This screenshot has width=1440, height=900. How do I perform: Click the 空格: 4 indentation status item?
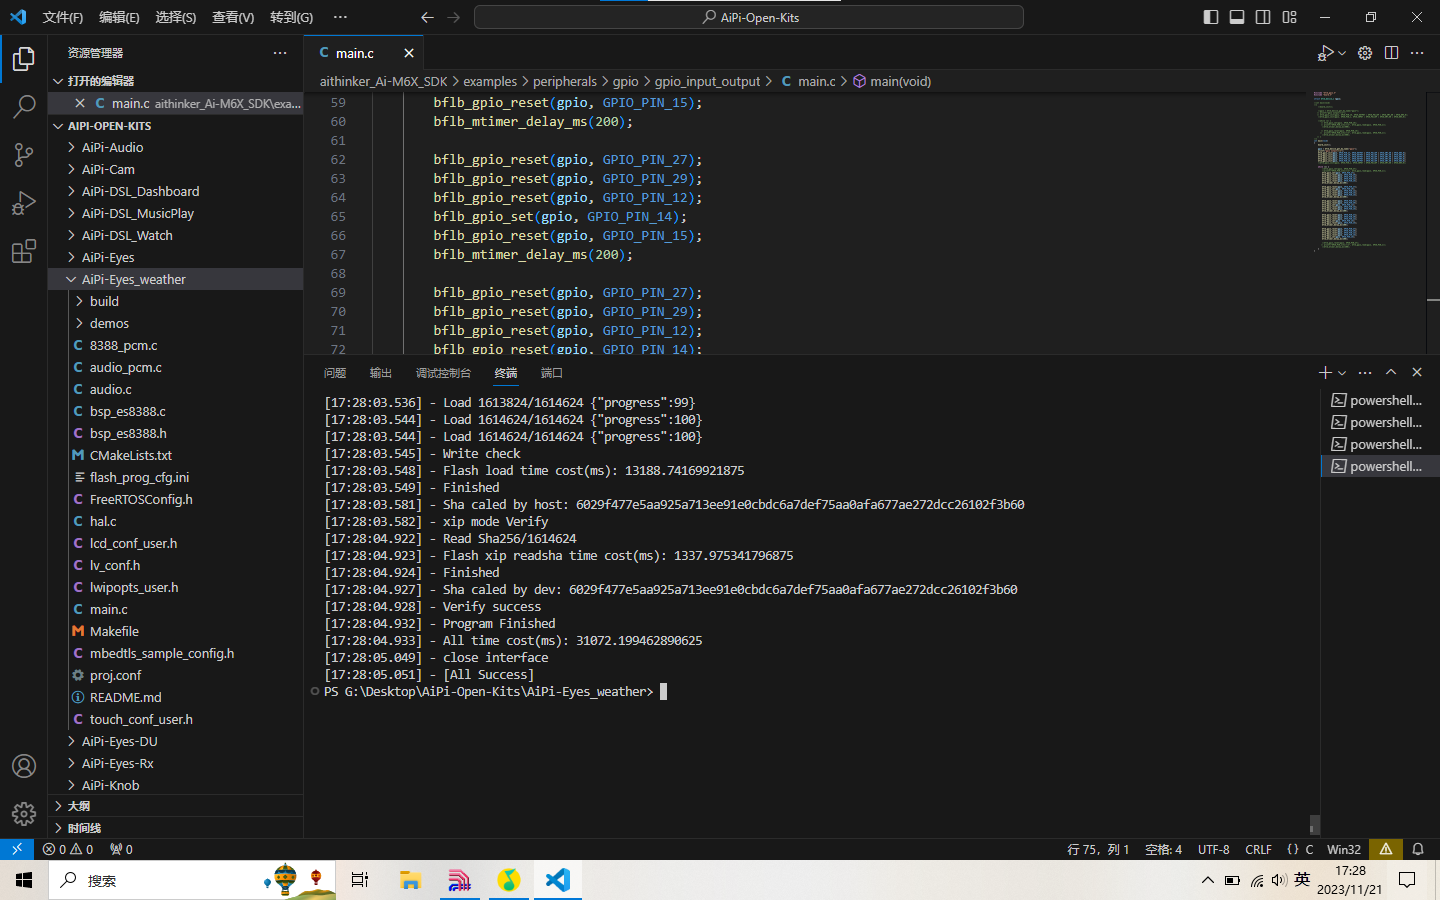point(1163,849)
